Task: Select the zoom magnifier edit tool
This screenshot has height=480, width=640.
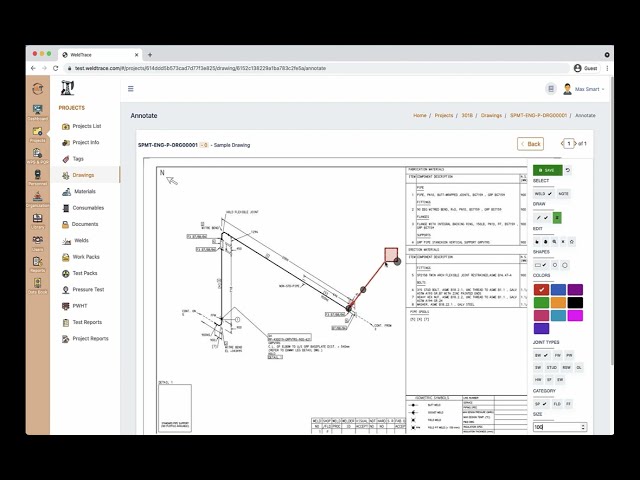Action: click(x=554, y=242)
